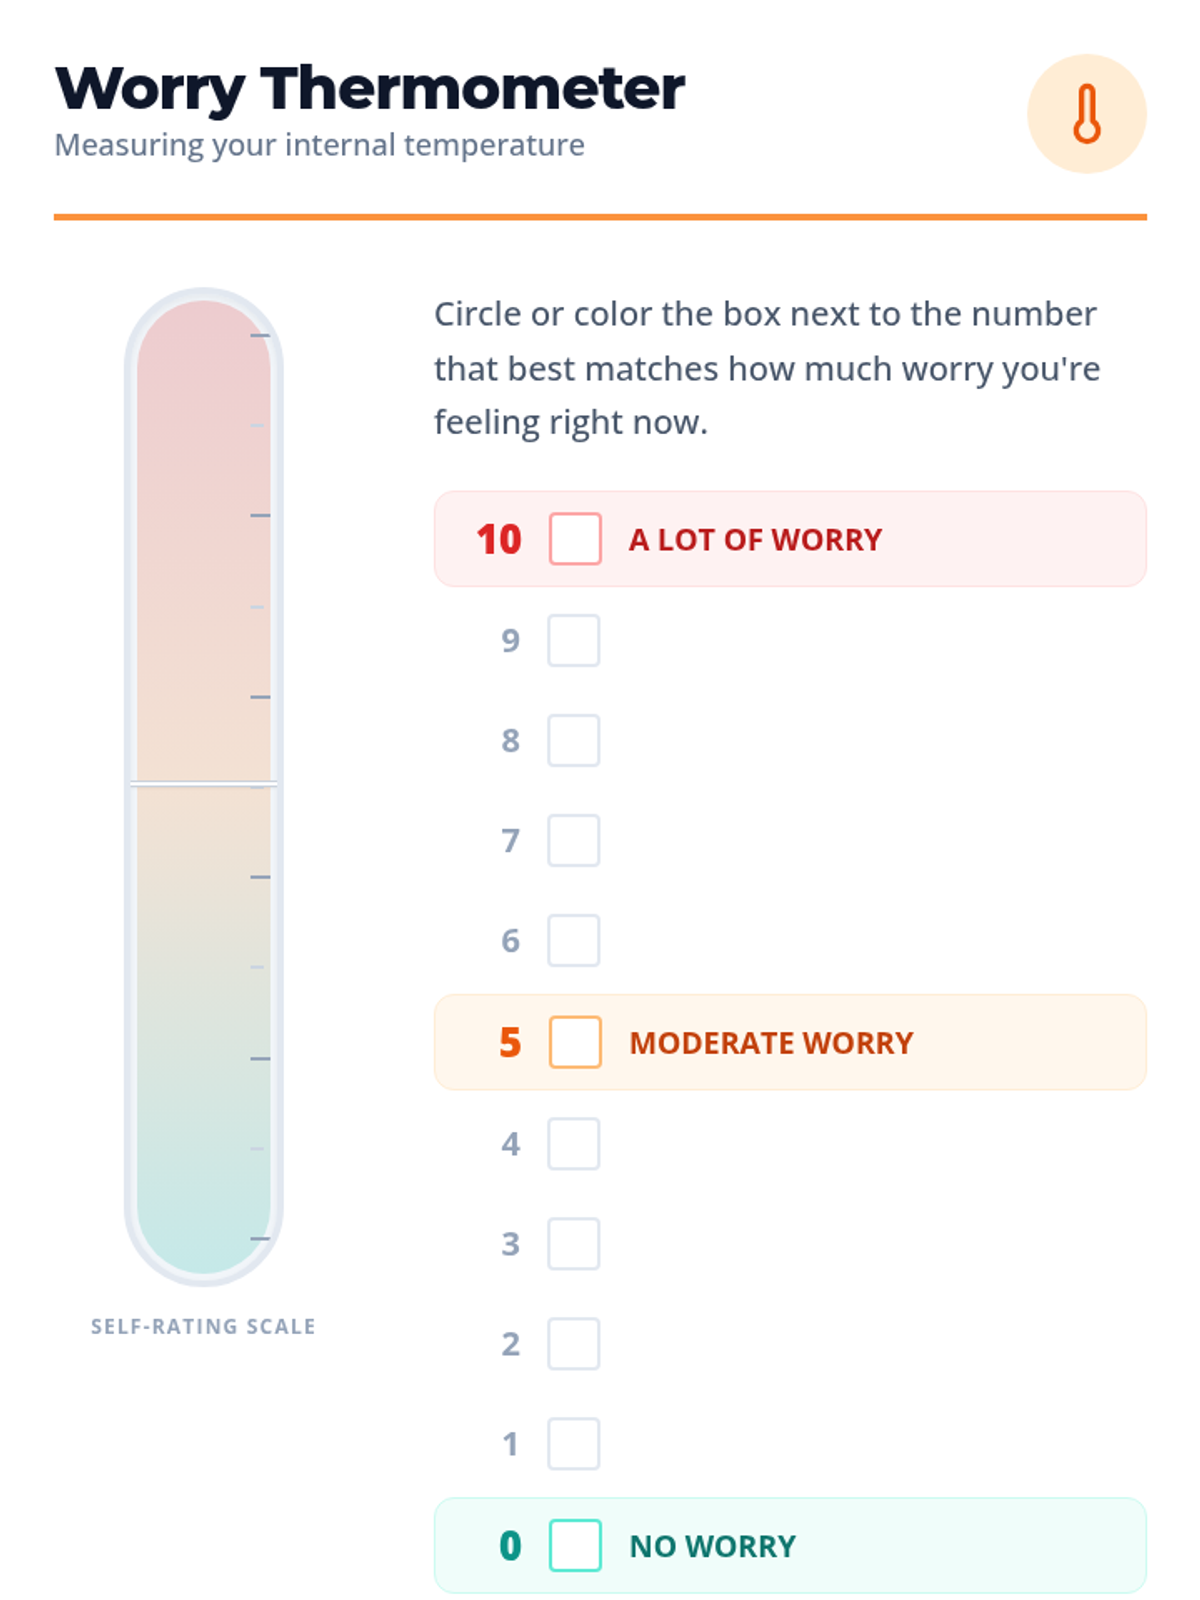This screenshot has width=1200, height=1600.
Task: Click the SELF-RATING SCALE caption
Action: 203,1326
